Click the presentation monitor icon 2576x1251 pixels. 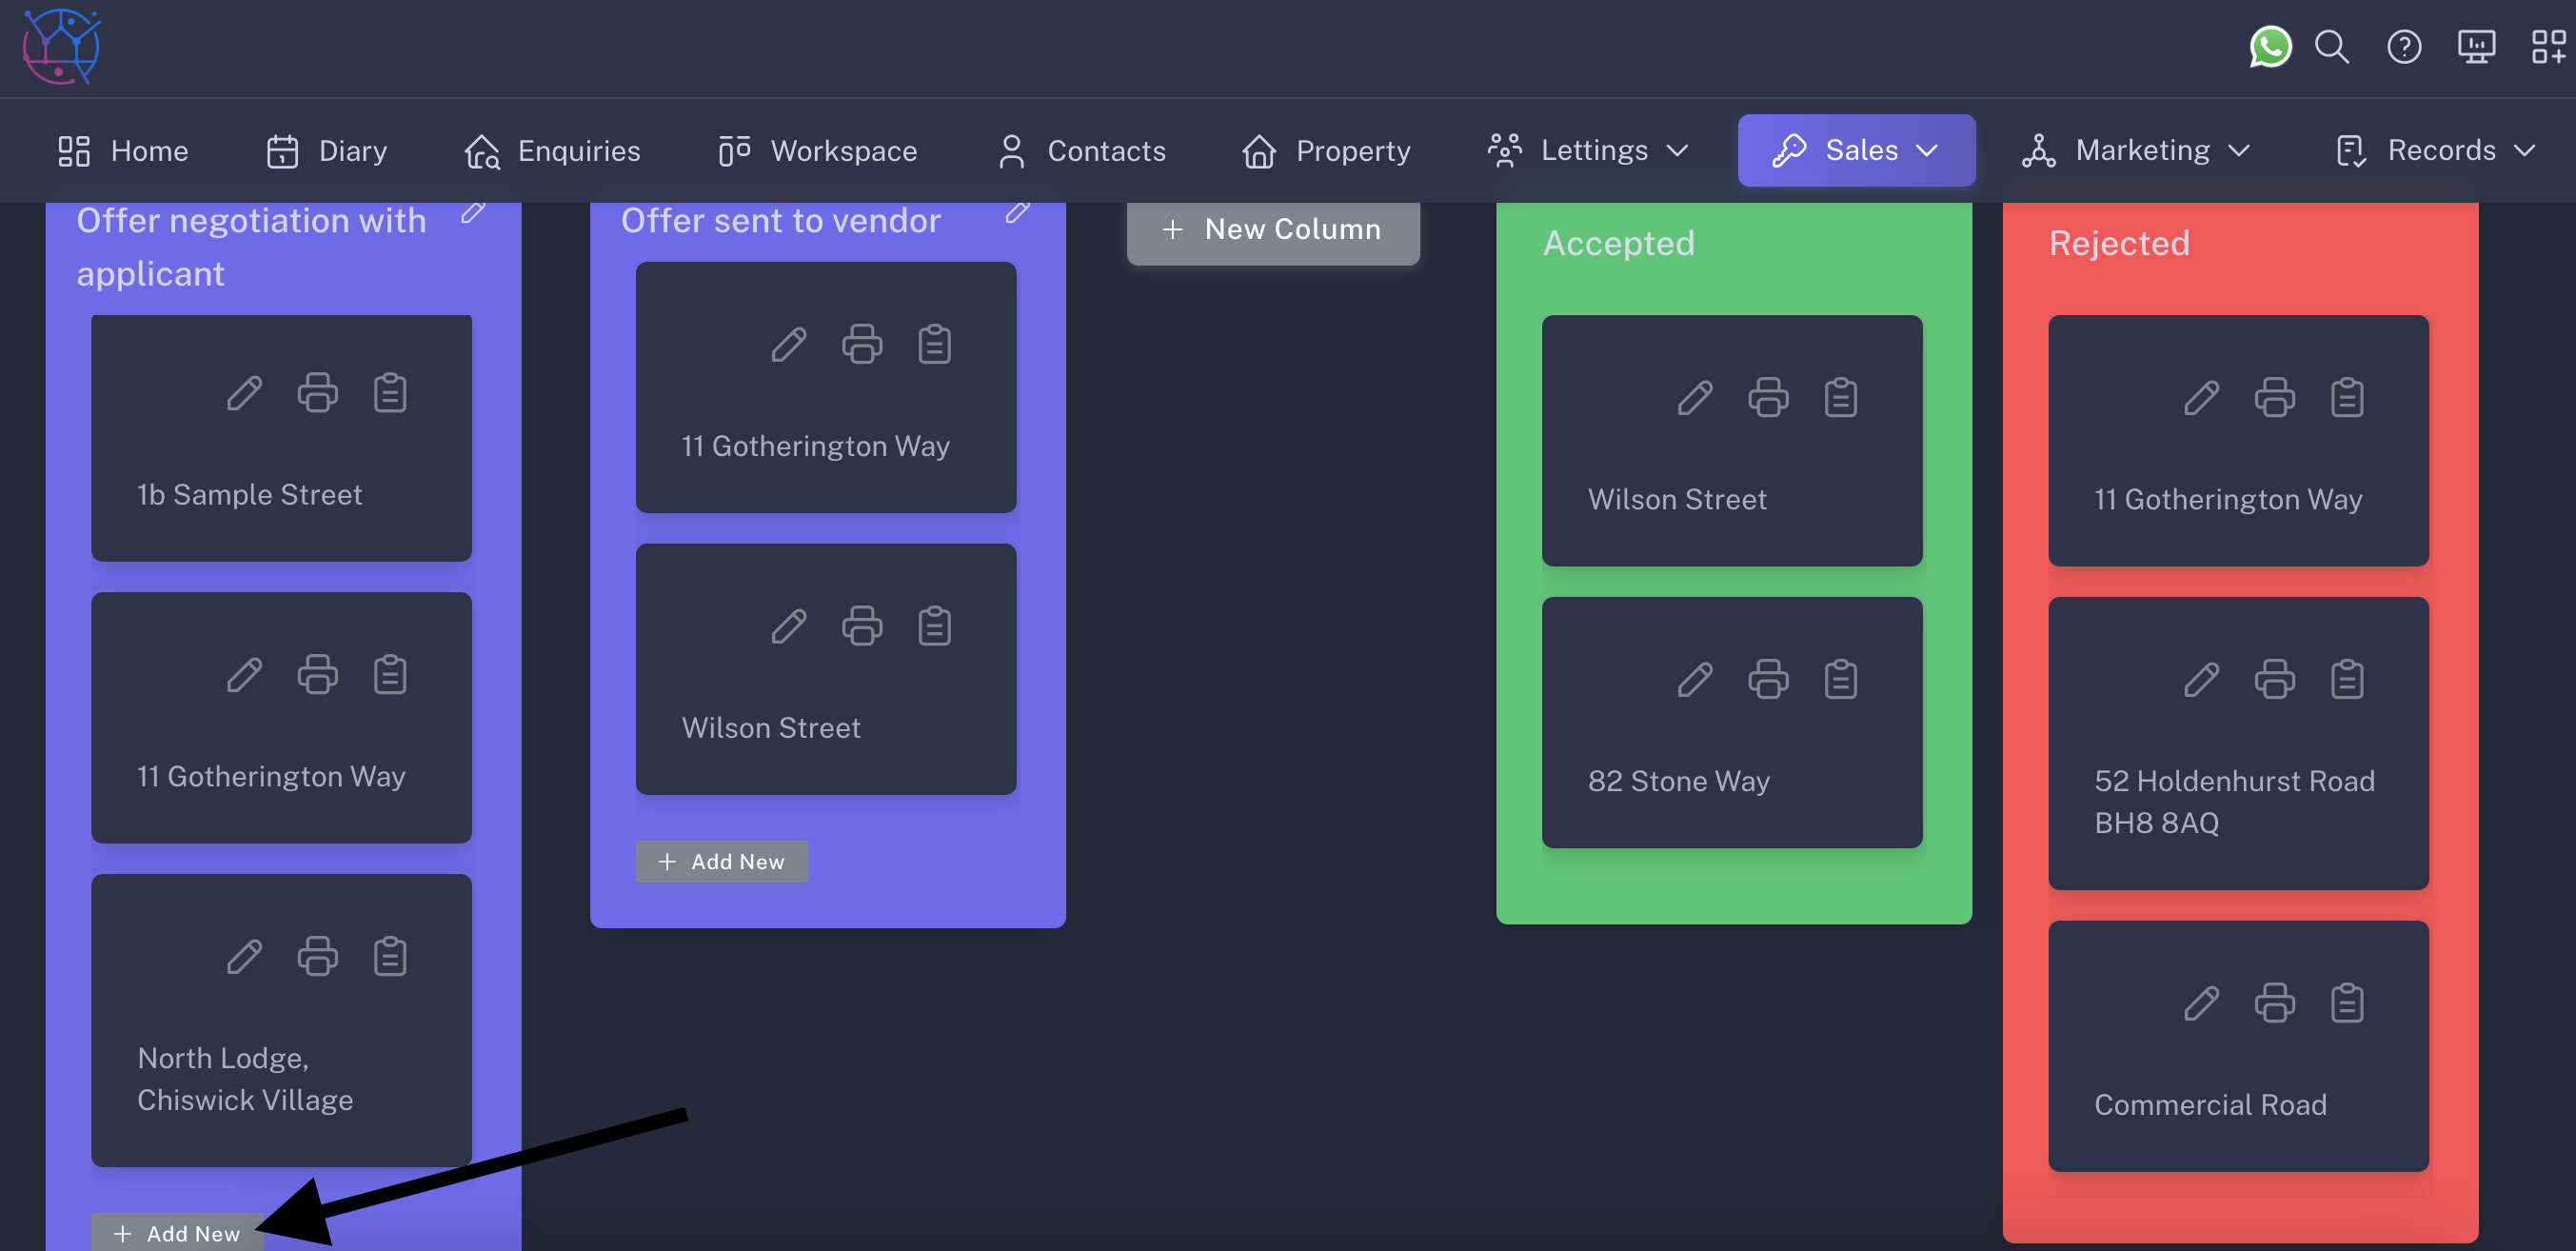[2476, 46]
